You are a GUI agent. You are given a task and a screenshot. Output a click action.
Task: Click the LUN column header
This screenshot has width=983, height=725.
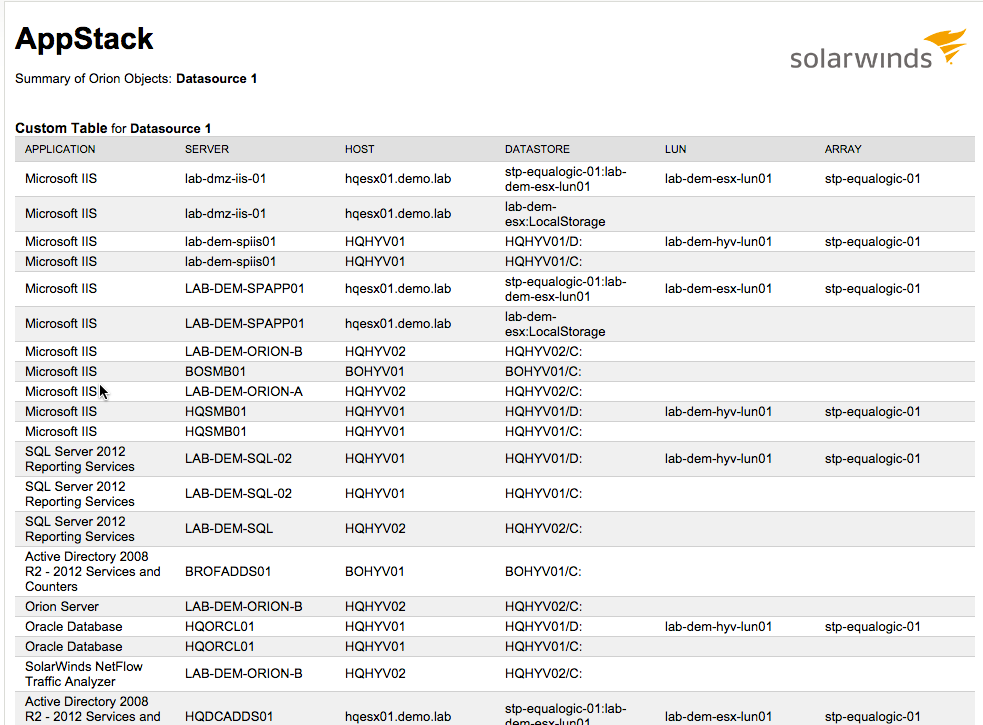(x=675, y=149)
